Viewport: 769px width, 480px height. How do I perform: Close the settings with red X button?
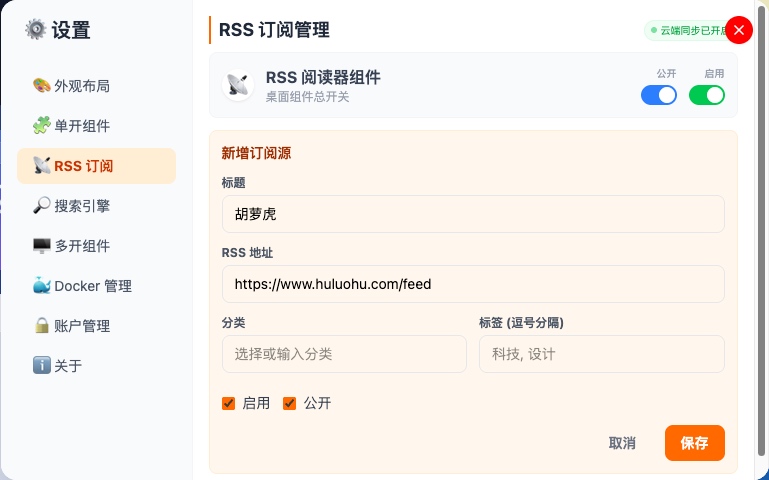(x=739, y=30)
